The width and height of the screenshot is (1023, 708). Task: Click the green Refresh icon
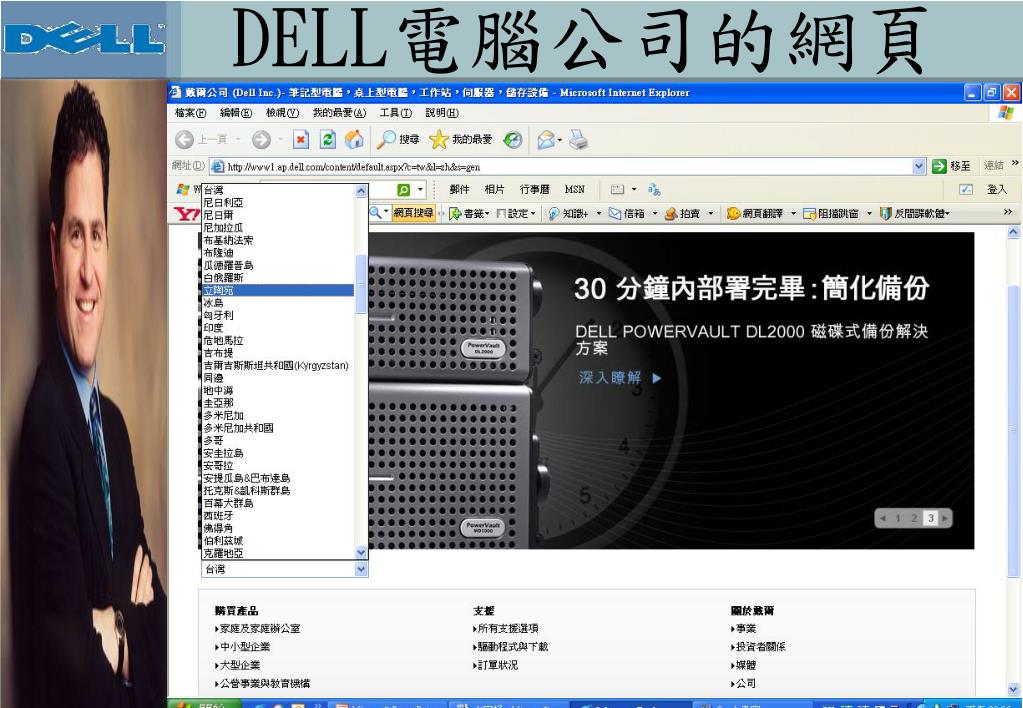(x=328, y=139)
